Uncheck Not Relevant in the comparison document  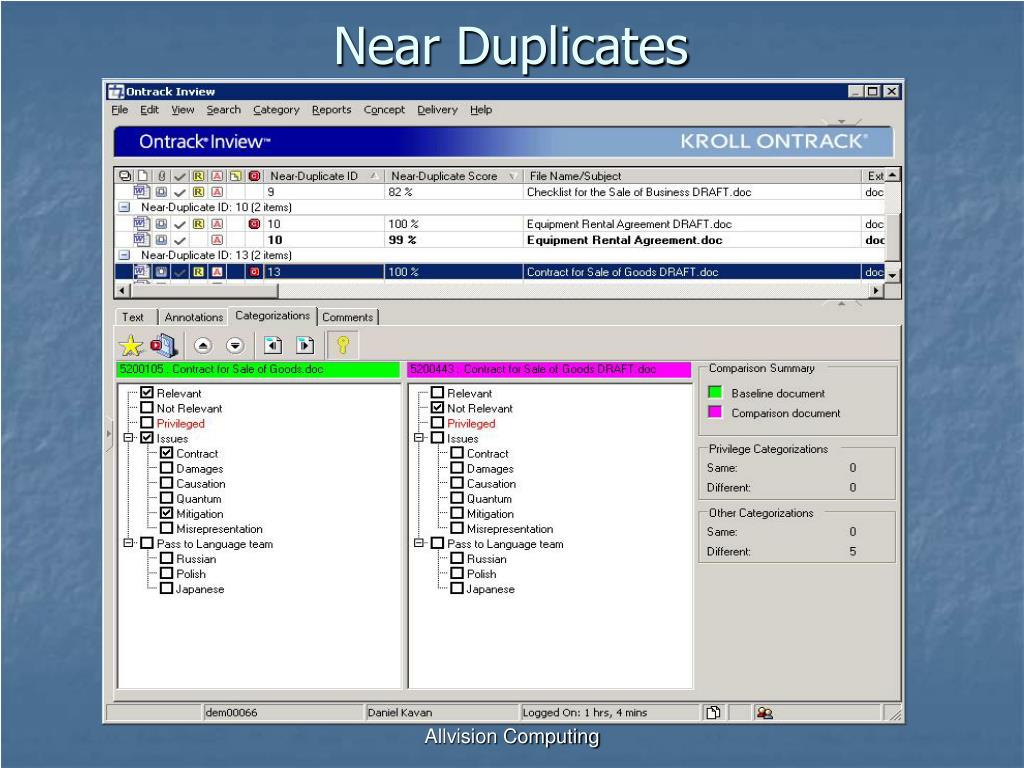(438, 408)
